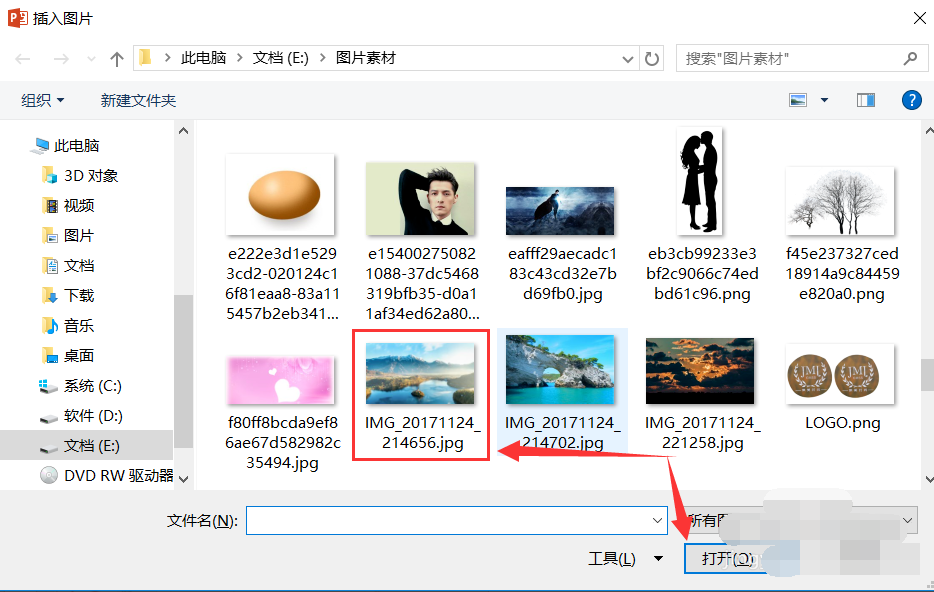This screenshot has width=934, height=592.
Task: Click the back navigation arrow
Action: tap(22, 58)
